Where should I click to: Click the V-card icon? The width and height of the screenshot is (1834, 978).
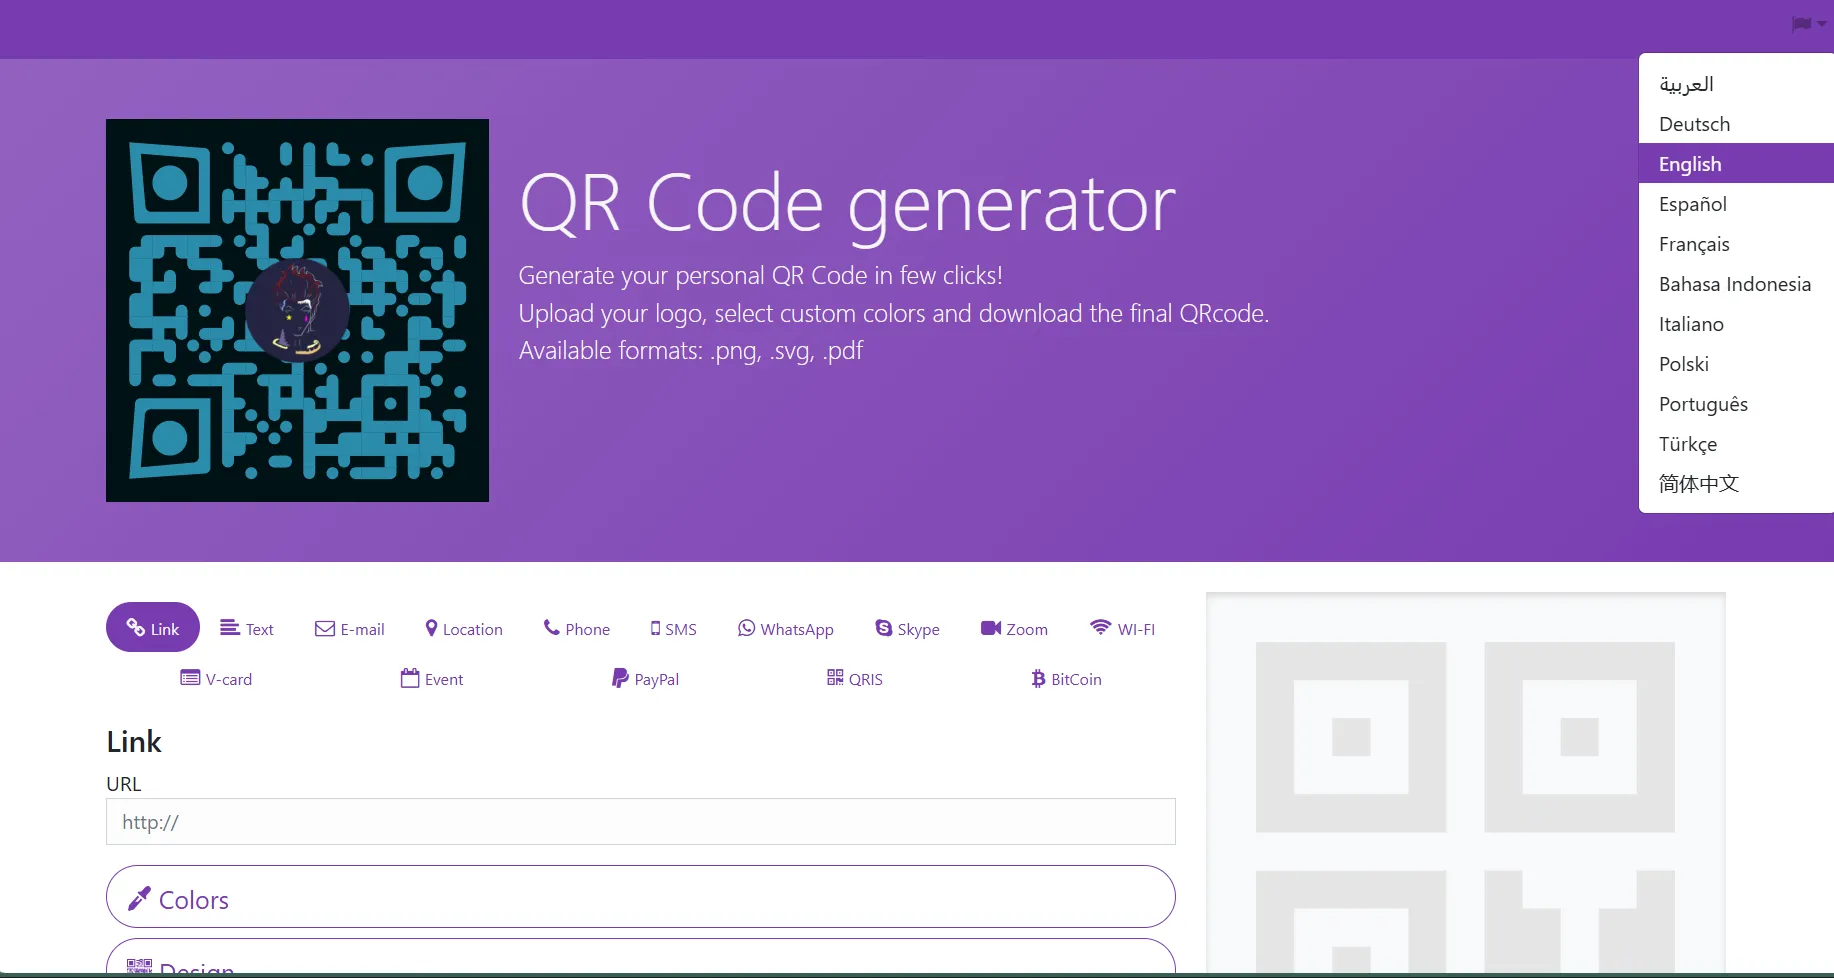click(x=190, y=678)
